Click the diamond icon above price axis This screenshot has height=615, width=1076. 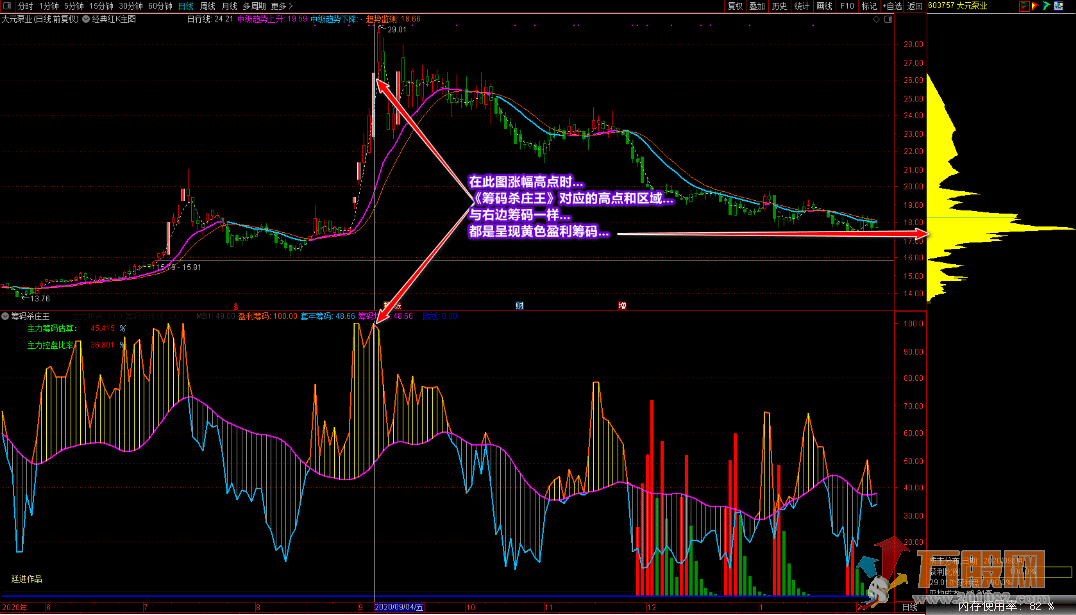tap(877, 19)
